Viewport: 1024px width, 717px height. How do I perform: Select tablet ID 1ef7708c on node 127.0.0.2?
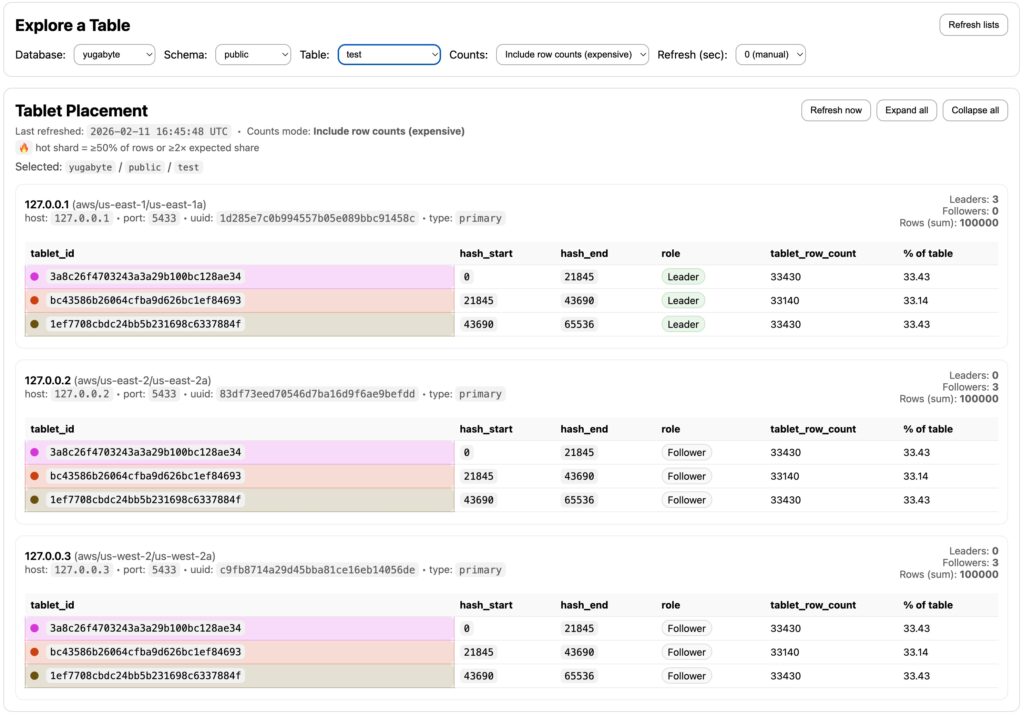(145, 500)
